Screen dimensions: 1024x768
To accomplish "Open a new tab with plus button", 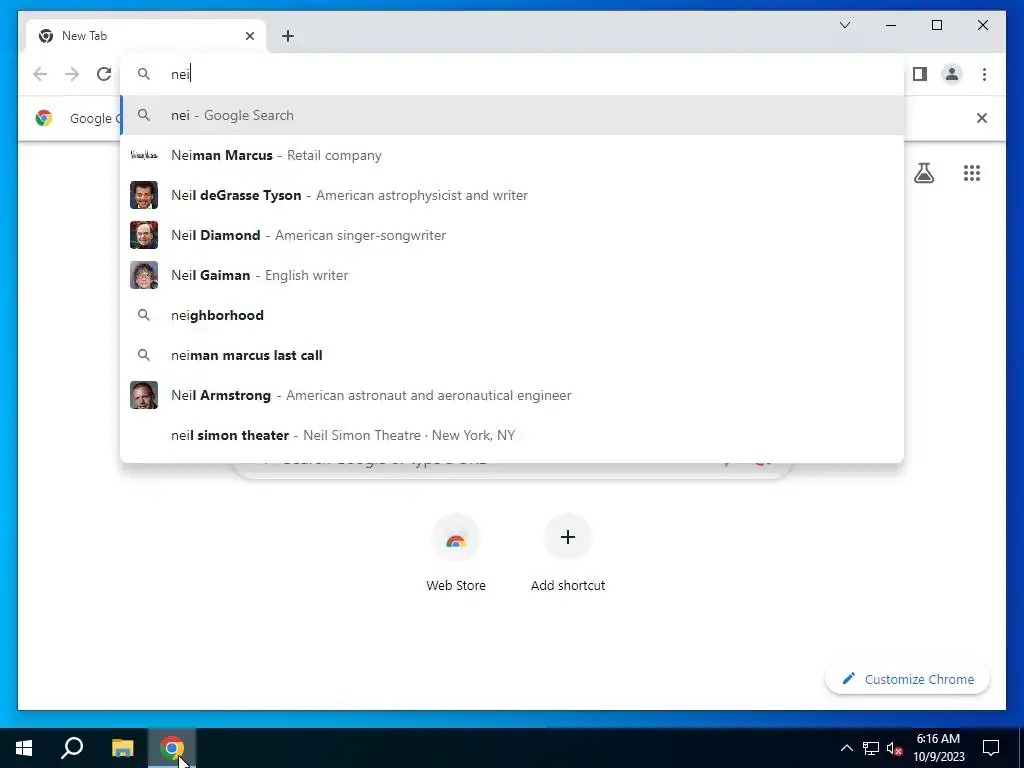I will 288,36.
